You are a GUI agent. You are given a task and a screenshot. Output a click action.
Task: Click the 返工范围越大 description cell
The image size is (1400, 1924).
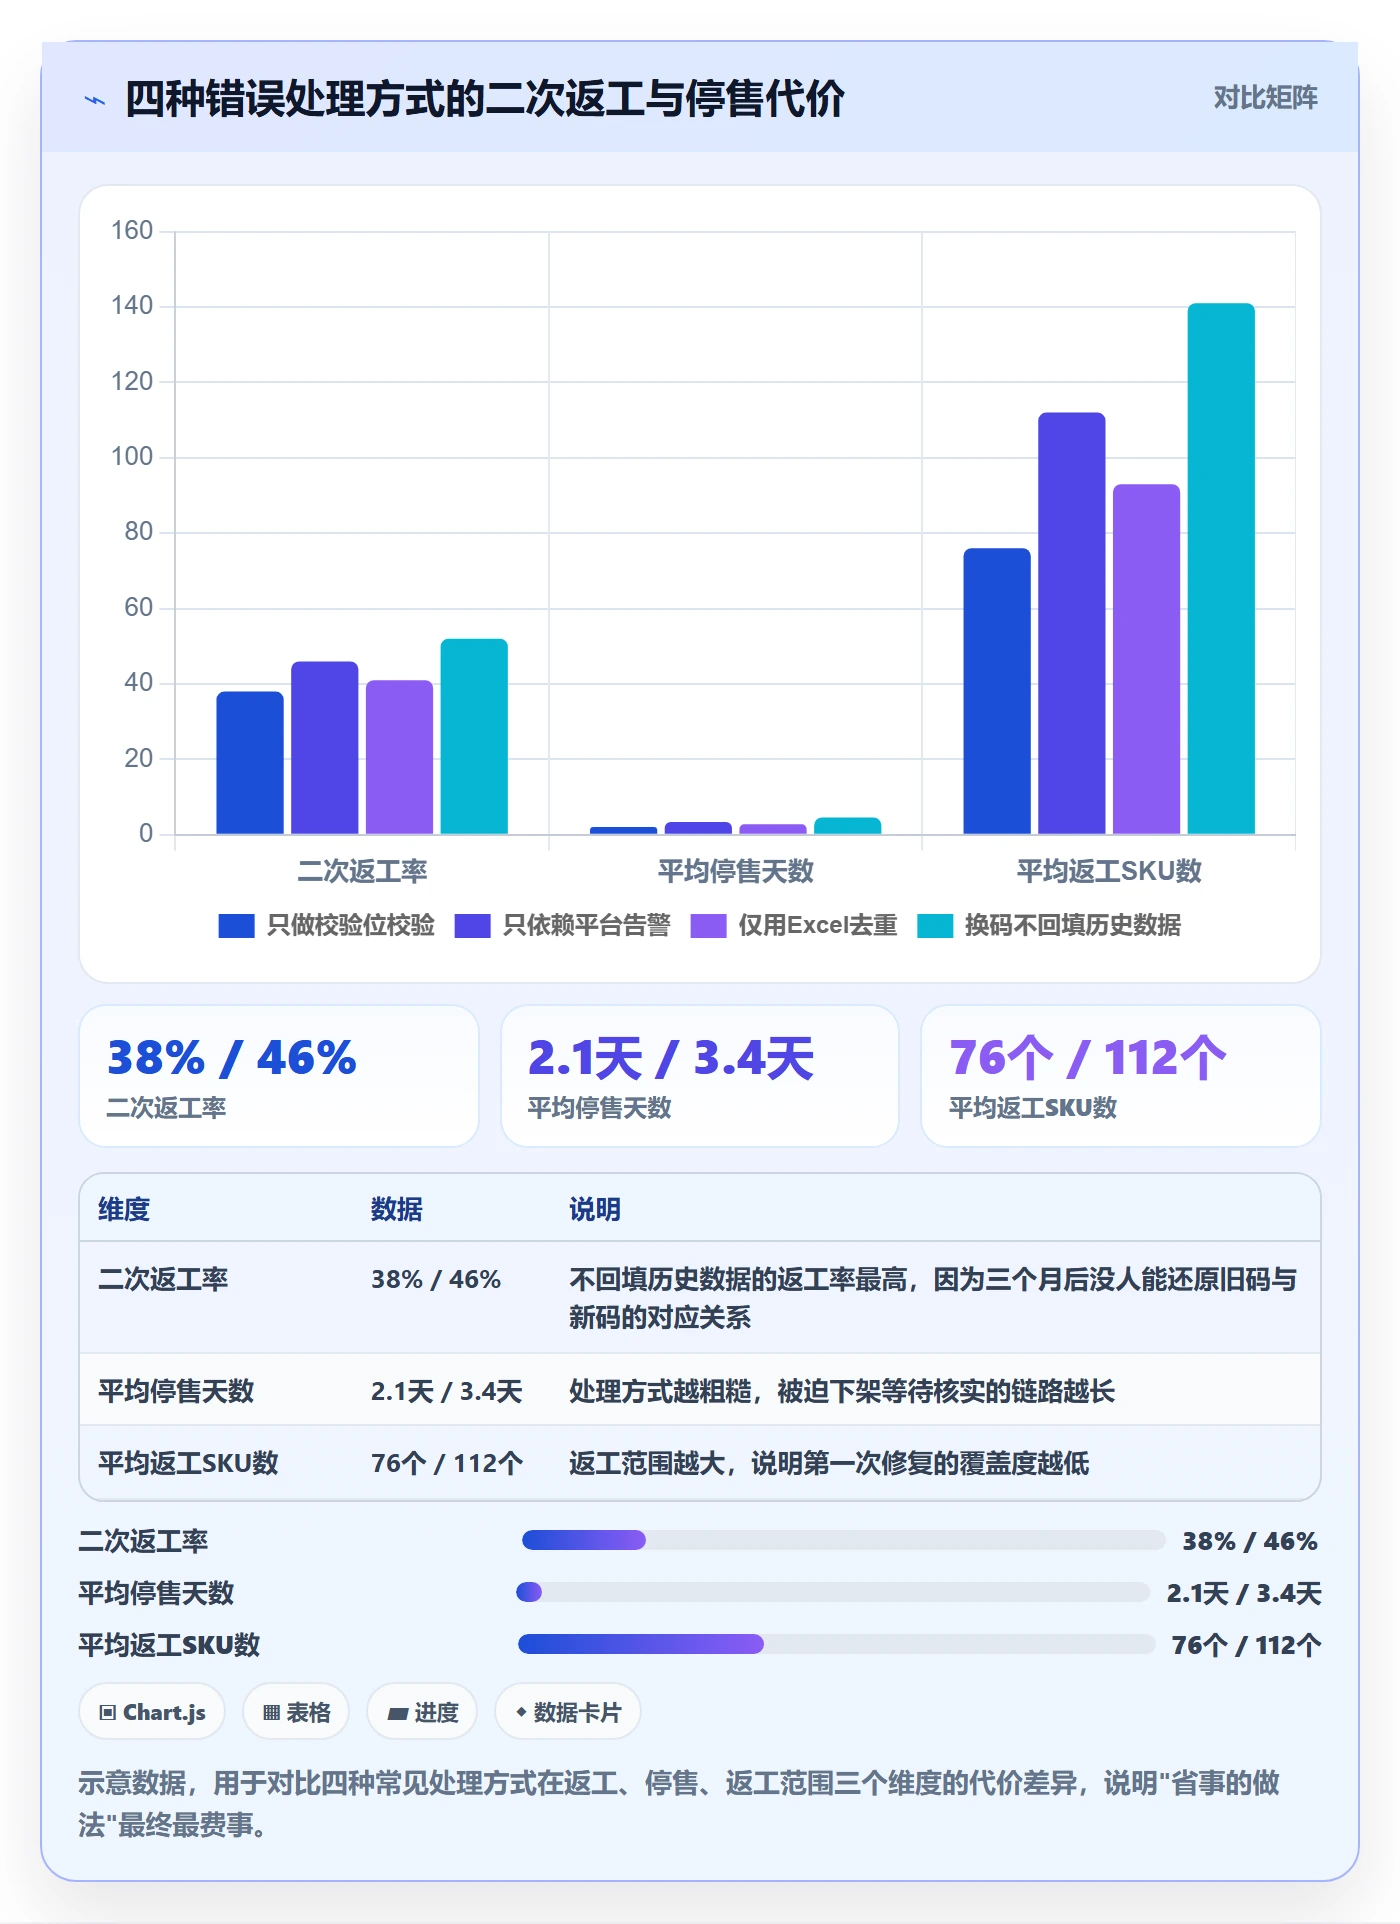[x=829, y=1463]
